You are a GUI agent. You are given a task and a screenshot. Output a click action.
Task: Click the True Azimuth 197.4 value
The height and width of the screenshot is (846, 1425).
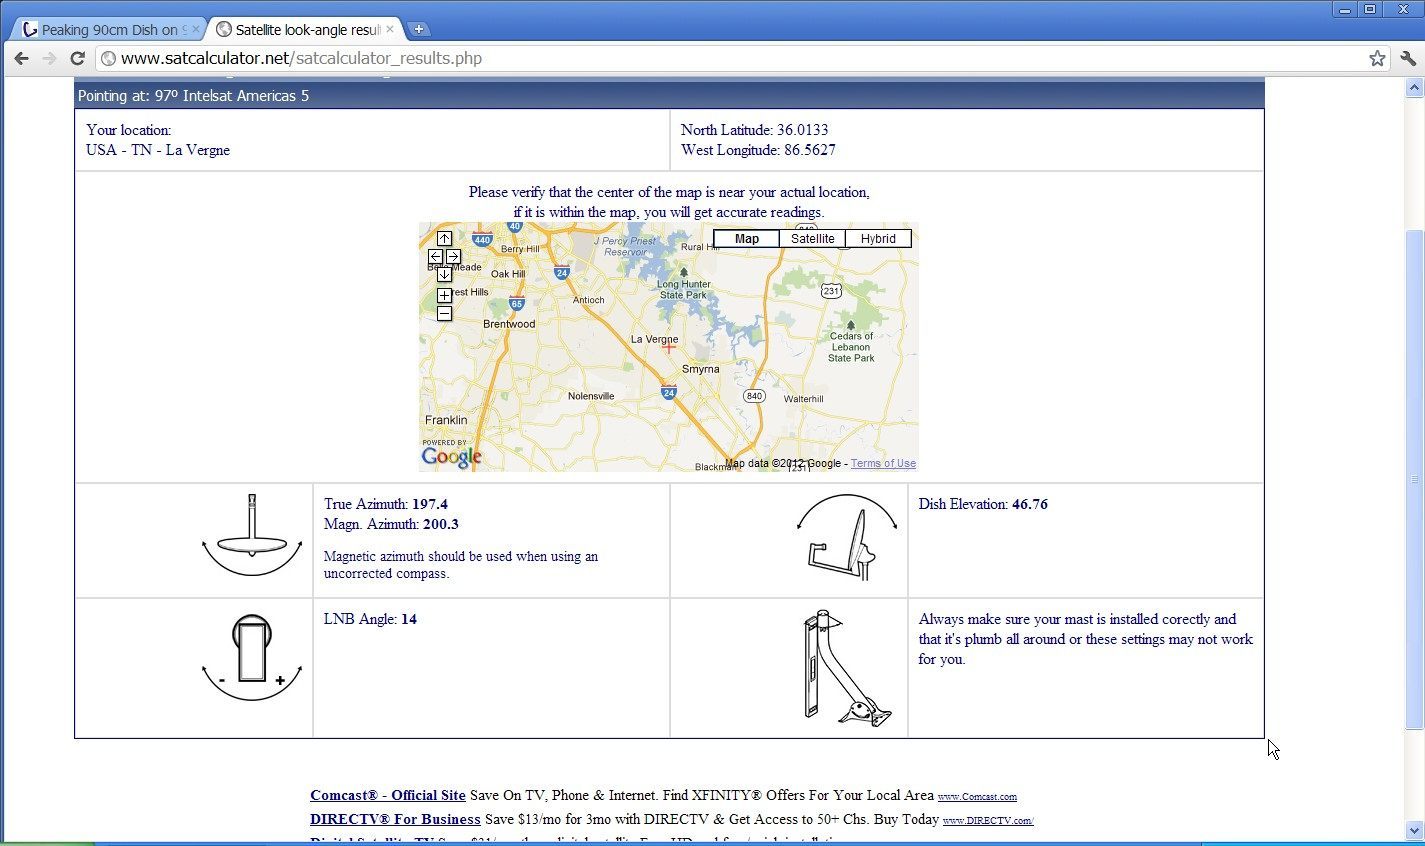click(430, 504)
